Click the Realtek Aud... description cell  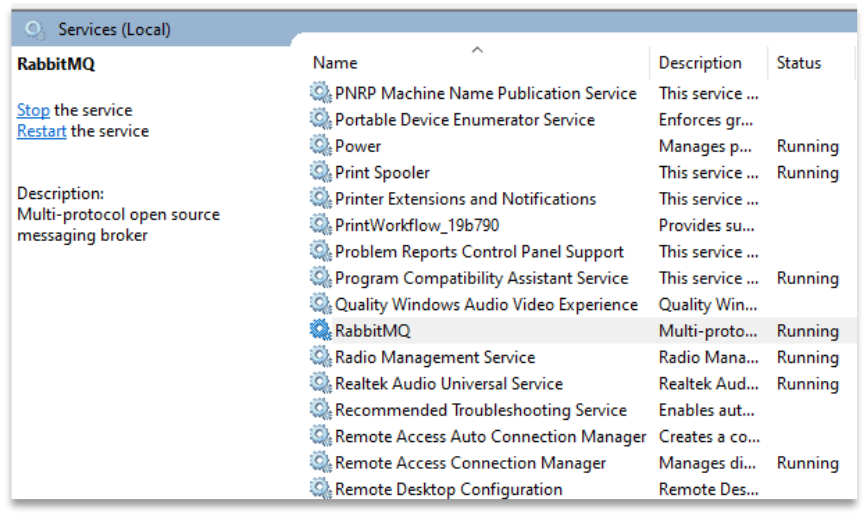coord(709,384)
